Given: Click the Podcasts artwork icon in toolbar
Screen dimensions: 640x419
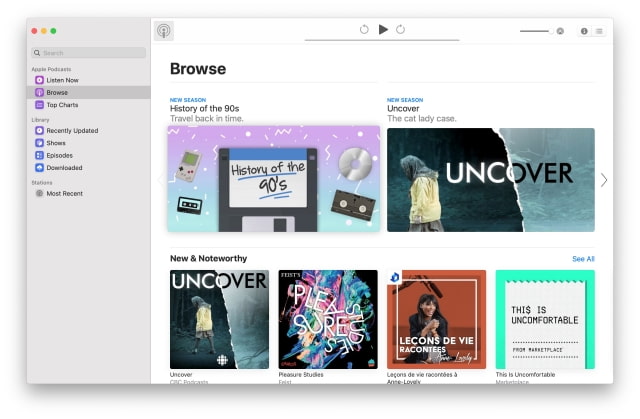Looking at the screenshot, I should click(x=164, y=31).
